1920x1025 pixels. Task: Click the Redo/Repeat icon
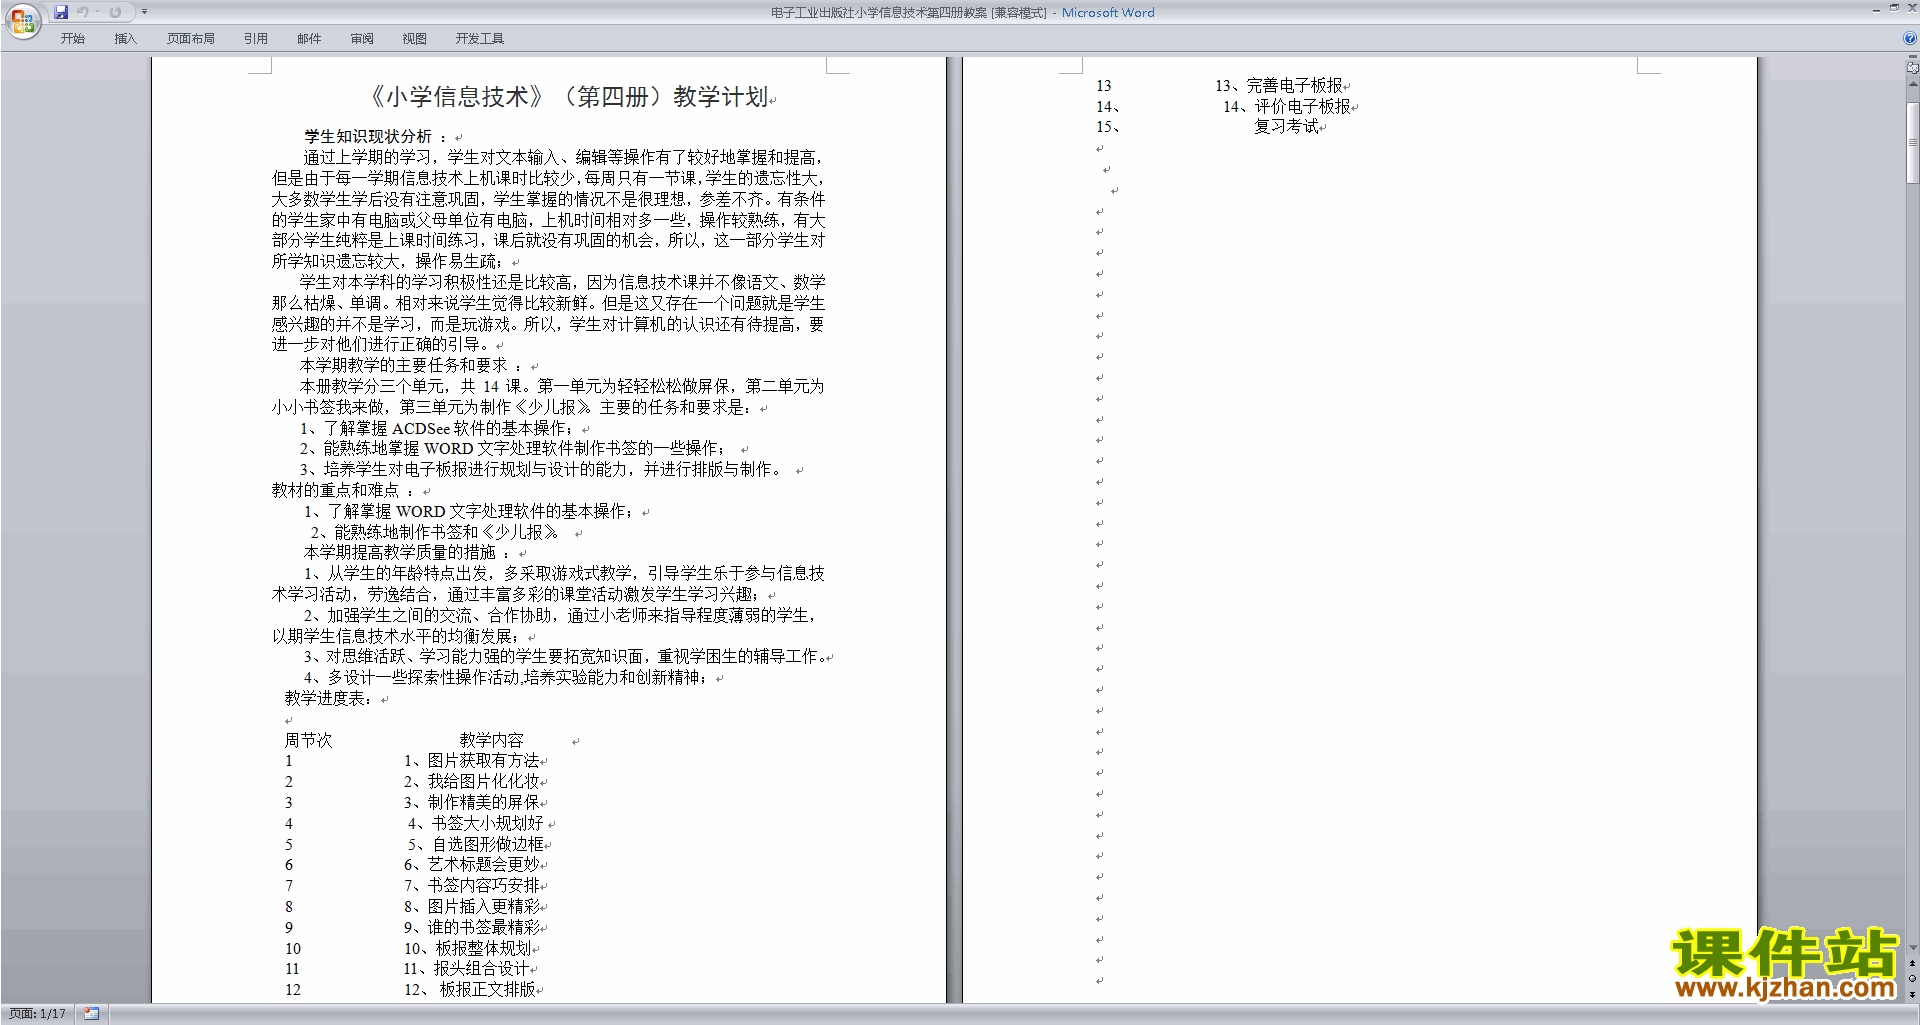pyautogui.click(x=115, y=12)
